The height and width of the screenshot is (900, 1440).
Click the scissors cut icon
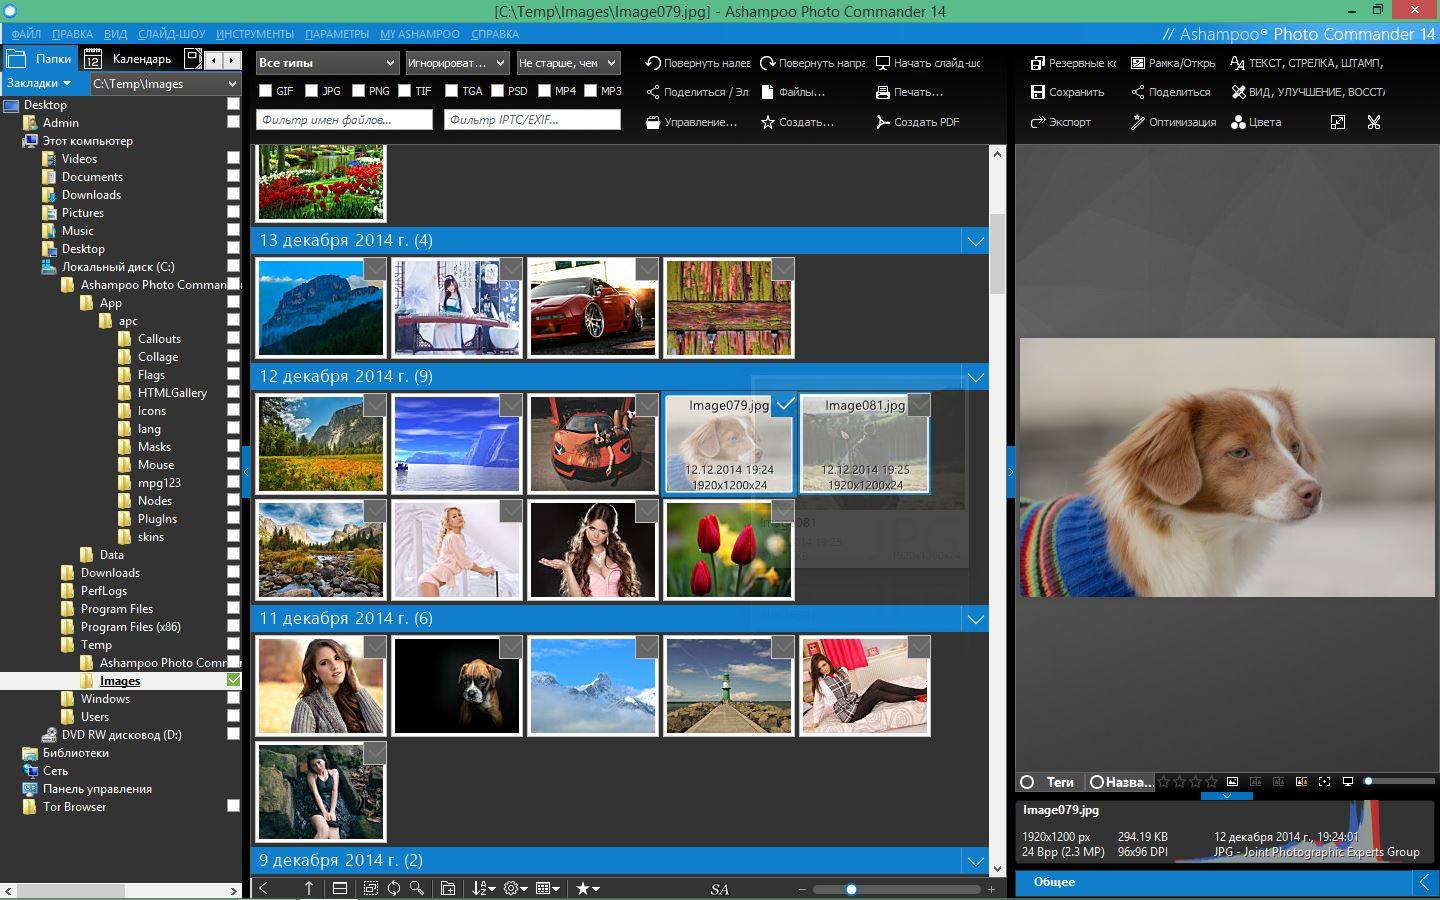coord(1374,122)
